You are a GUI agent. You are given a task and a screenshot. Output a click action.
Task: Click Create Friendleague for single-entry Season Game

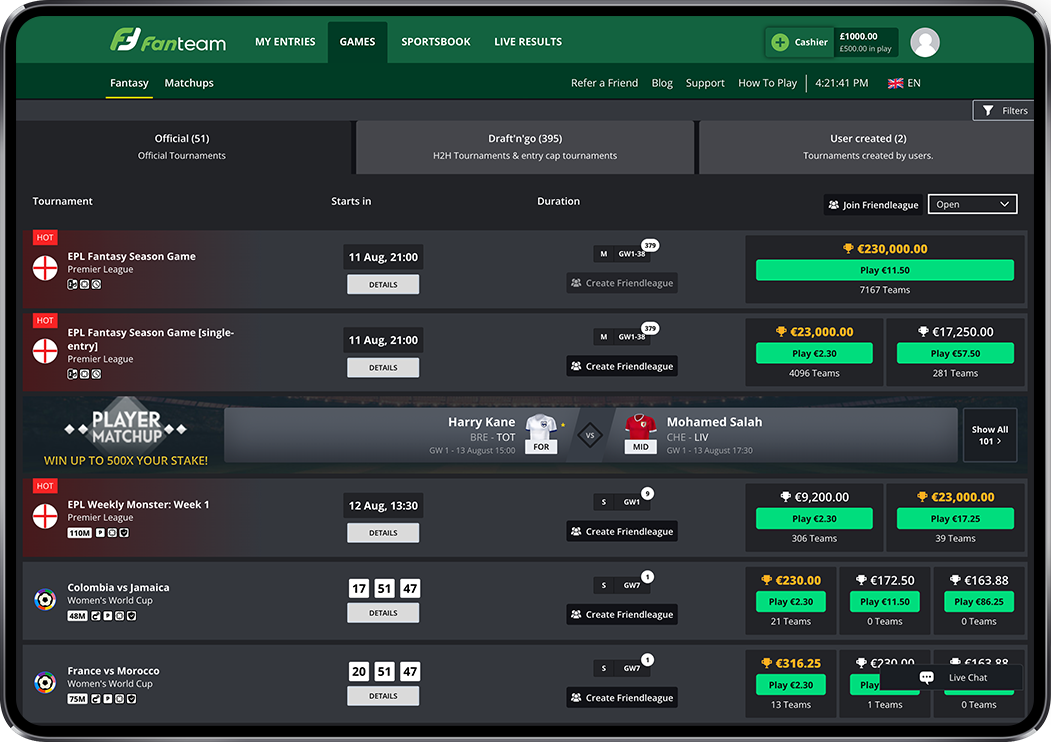pos(622,366)
